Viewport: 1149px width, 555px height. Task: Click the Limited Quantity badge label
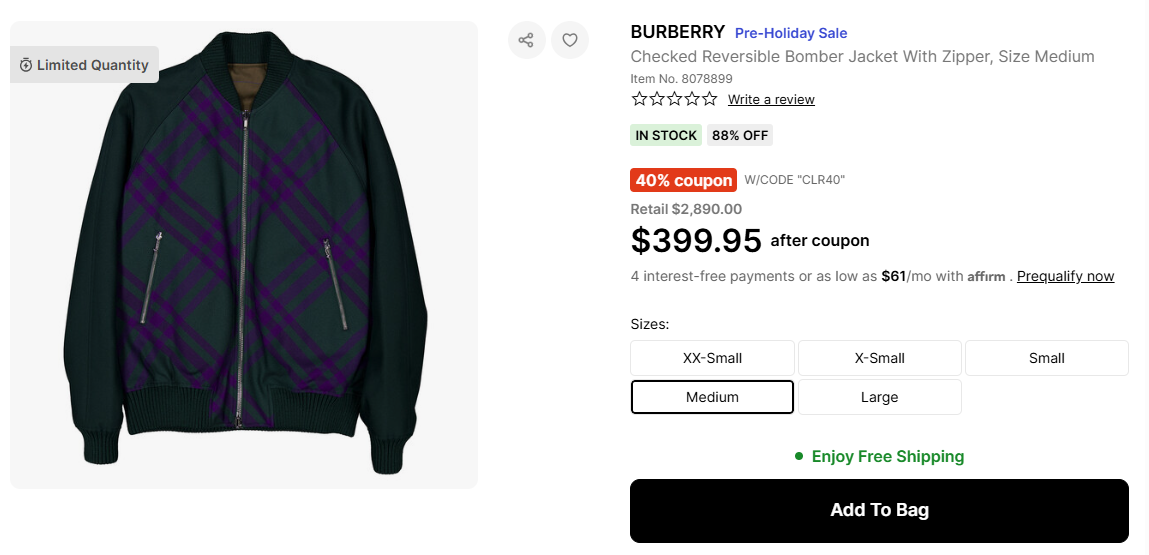(92, 65)
